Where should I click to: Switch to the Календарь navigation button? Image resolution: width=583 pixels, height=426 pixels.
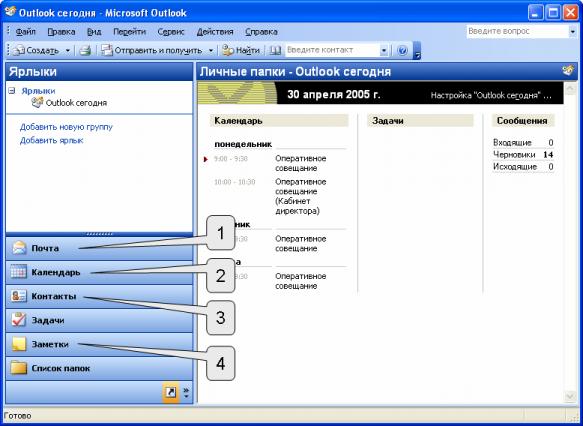coord(99,272)
